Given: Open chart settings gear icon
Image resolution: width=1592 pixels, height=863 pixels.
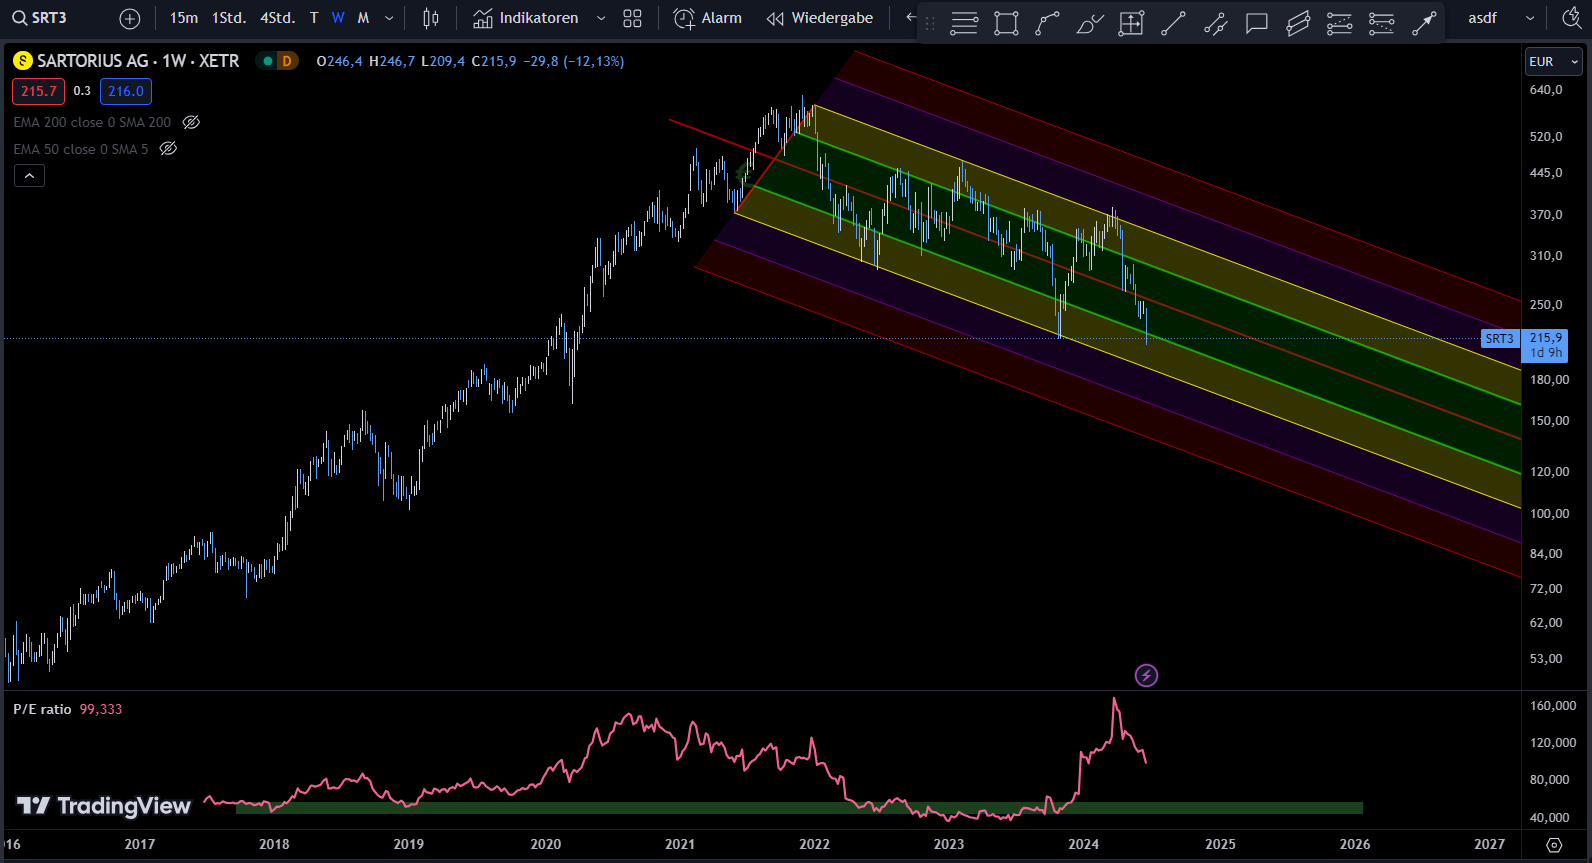Looking at the screenshot, I should click(x=1554, y=845).
